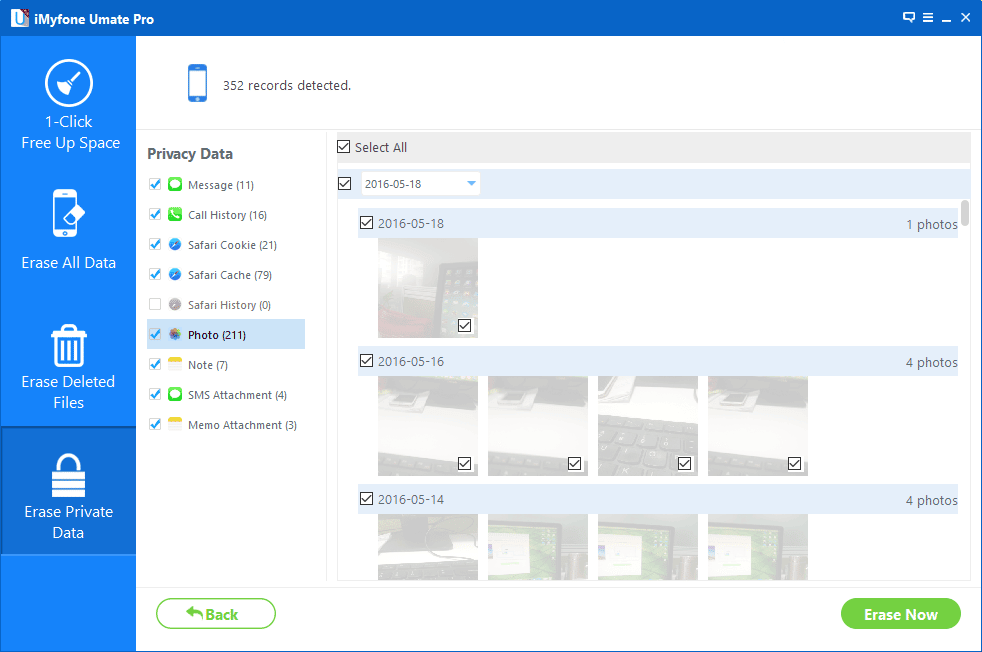This screenshot has width=982, height=652.
Task: Uncheck second 2016-05-16 photo's checkbox
Action: pos(574,463)
